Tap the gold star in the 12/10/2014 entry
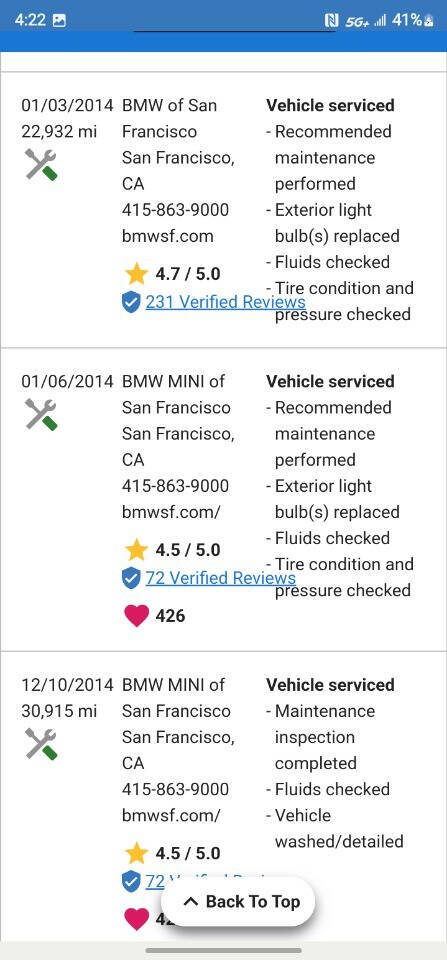Image resolution: width=447 pixels, height=960 pixels. coord(136,853)
